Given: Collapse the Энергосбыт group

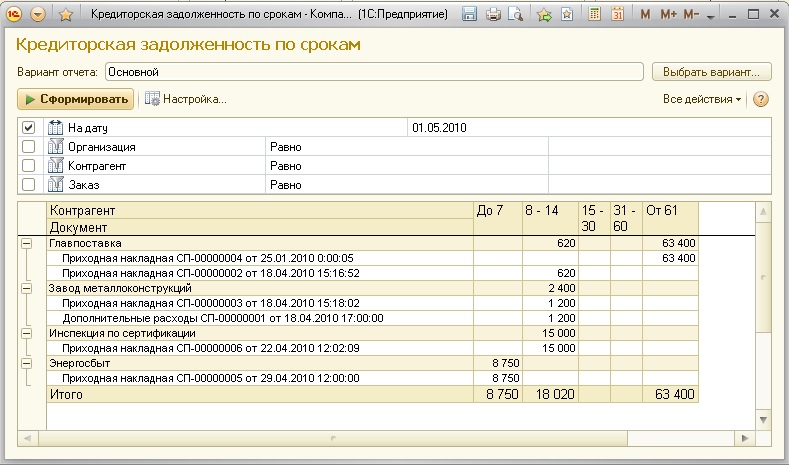Looking at the screenshot, I should pos(27,363).
